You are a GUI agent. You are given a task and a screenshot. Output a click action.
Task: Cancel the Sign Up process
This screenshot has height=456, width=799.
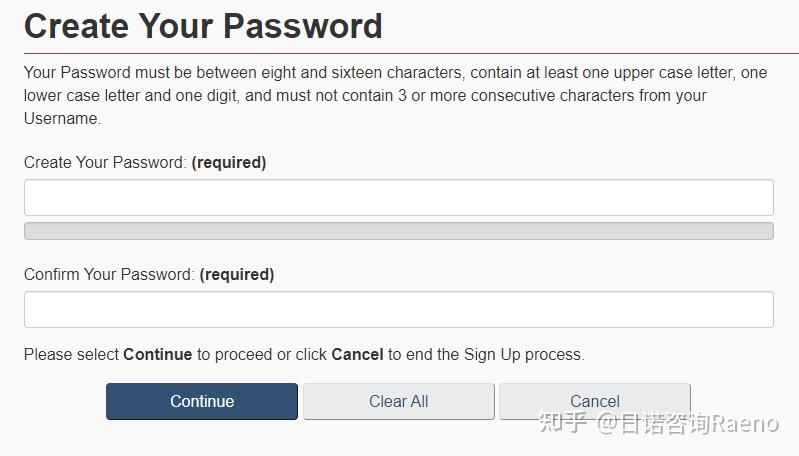[x=594, y=401]
